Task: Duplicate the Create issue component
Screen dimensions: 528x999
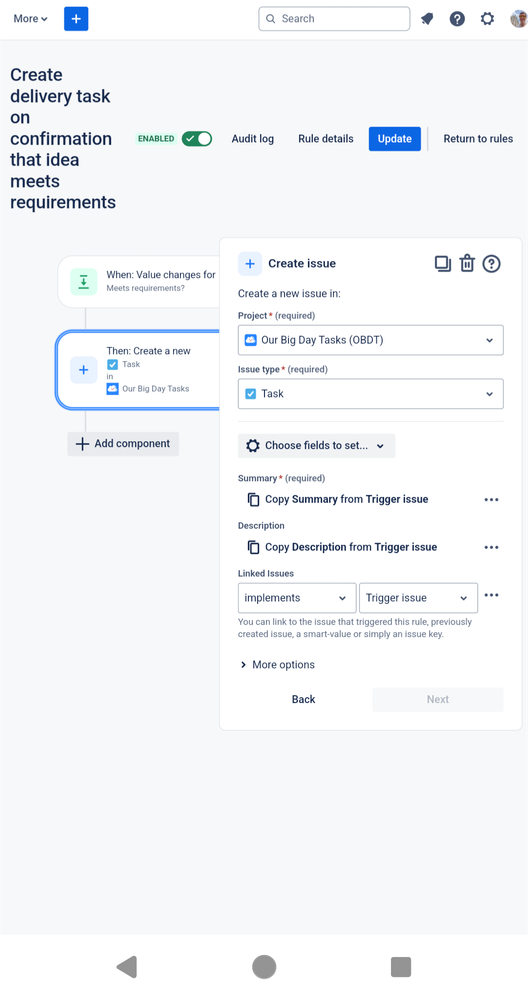Action: [x=443, y=263]
